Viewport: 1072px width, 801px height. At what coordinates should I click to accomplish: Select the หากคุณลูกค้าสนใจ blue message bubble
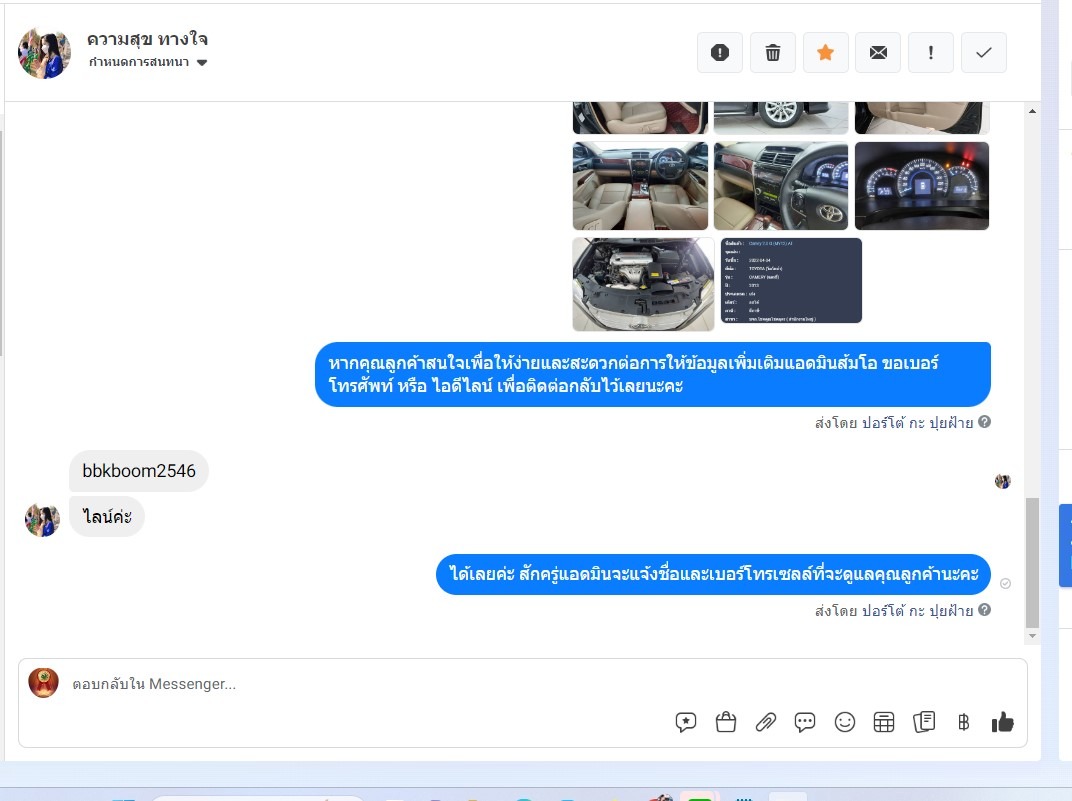pos(653,374)
